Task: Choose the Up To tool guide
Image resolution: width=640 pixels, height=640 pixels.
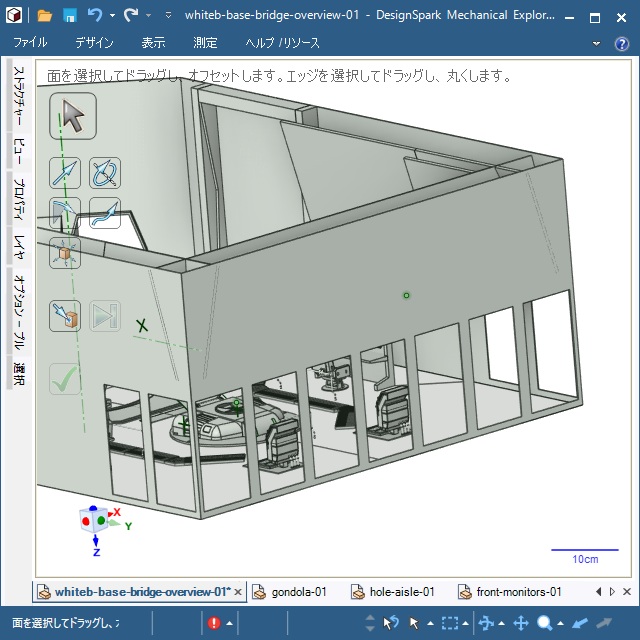Action: [65, 316]
